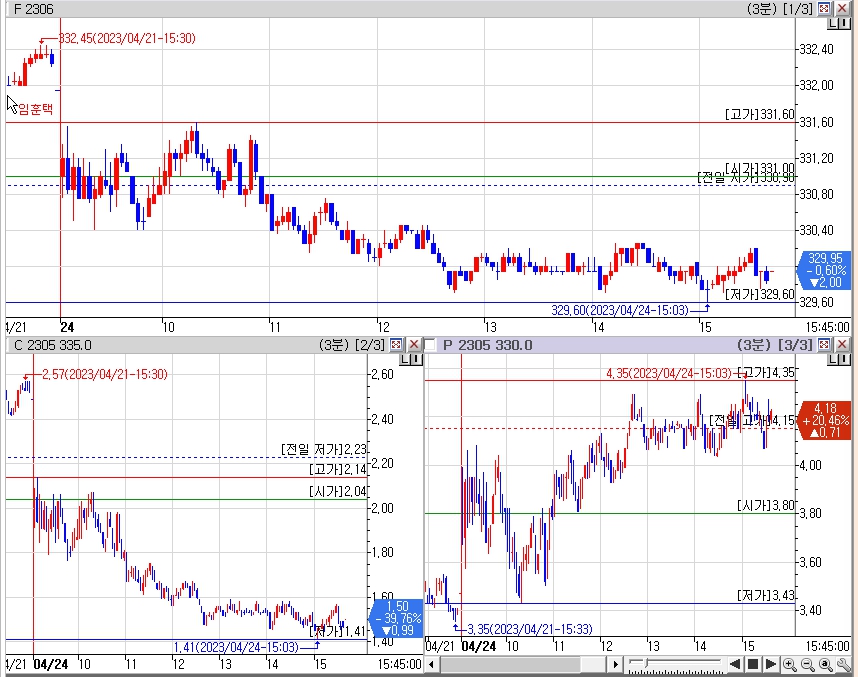Click the [전일 저가]2.23 label

[323, 449]
